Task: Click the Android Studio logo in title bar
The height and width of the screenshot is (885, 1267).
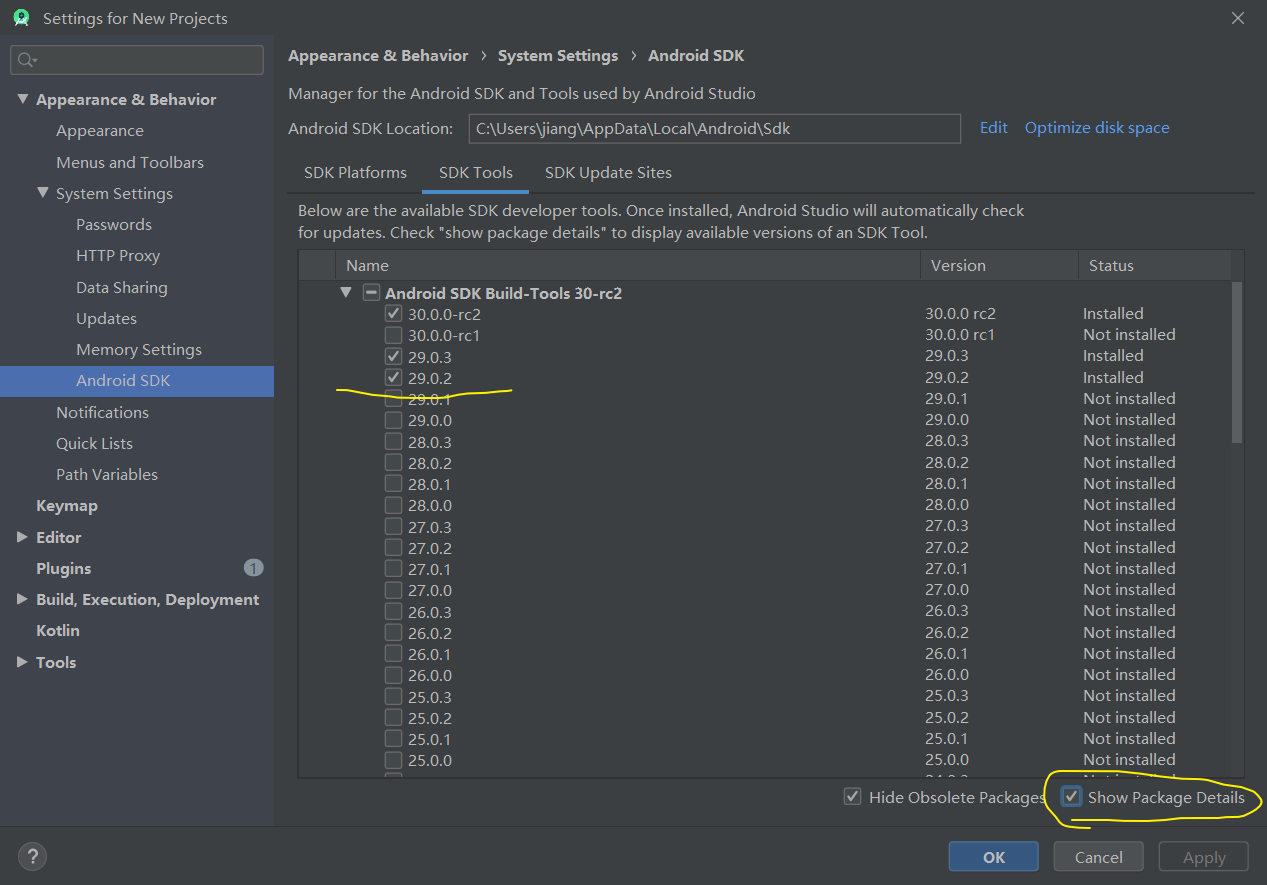Action: coord(21,17)
